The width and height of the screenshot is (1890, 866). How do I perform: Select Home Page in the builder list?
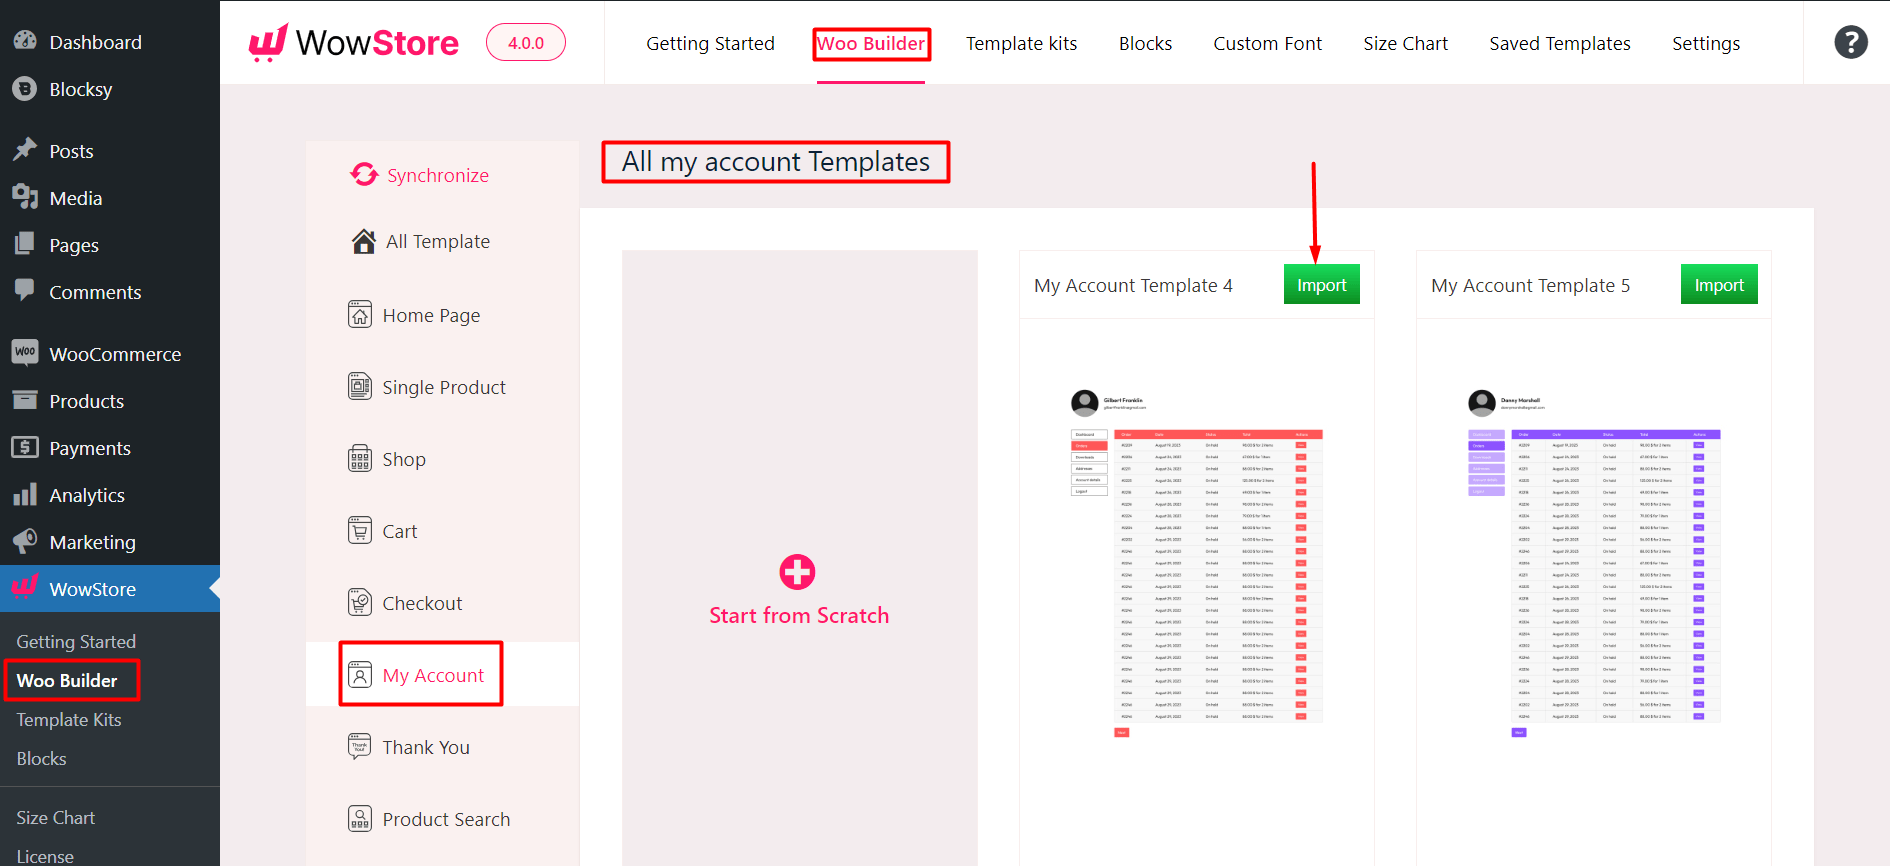431,315
